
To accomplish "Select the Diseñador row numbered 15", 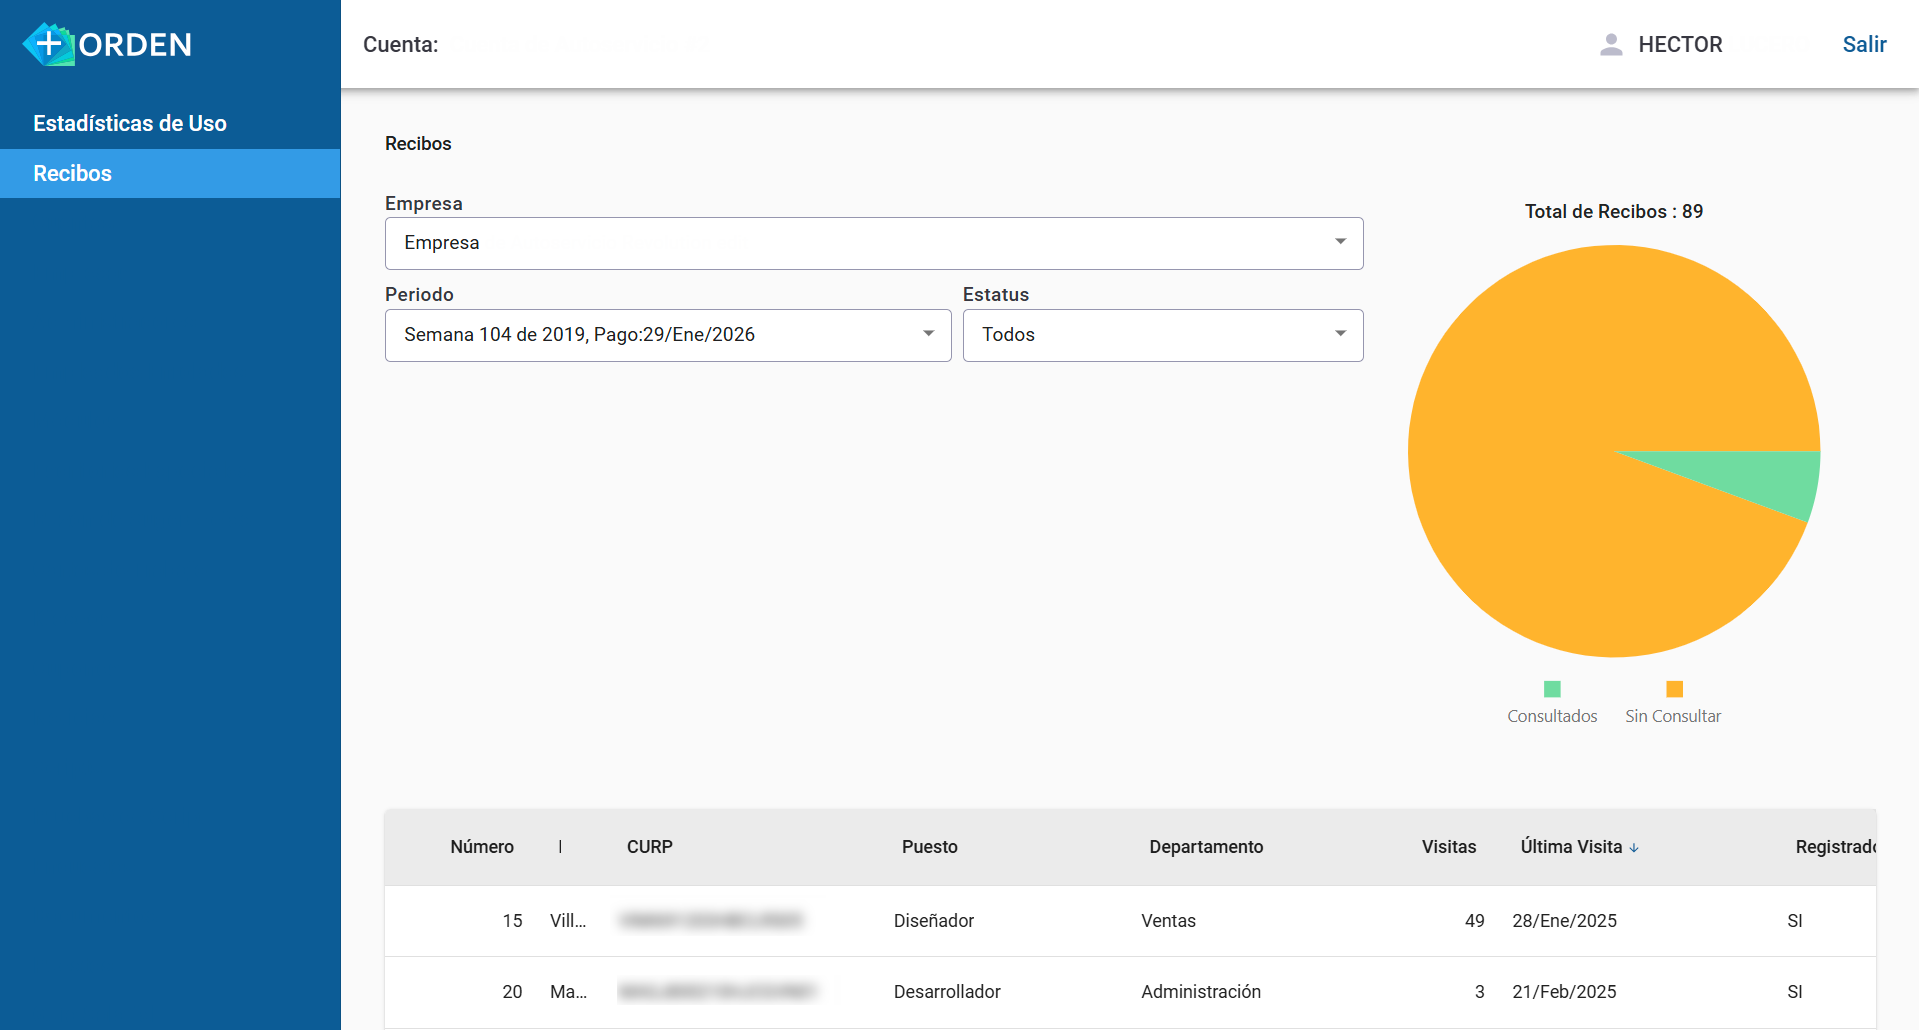I will pos(933,921).
